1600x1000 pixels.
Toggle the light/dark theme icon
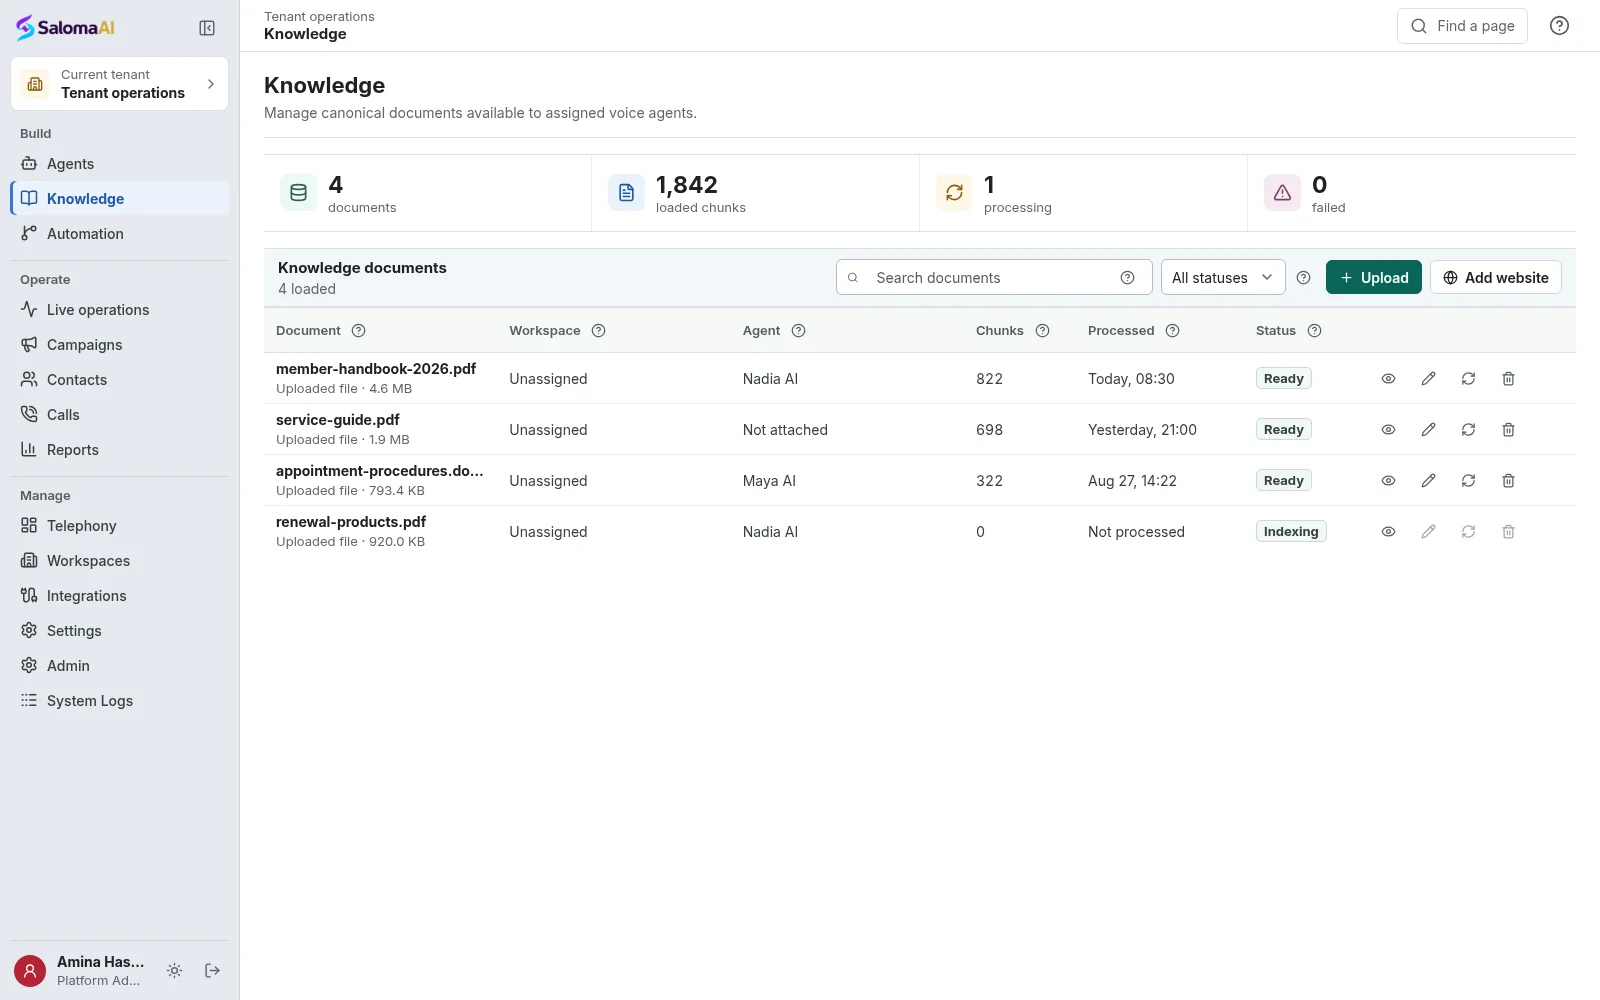174,970
